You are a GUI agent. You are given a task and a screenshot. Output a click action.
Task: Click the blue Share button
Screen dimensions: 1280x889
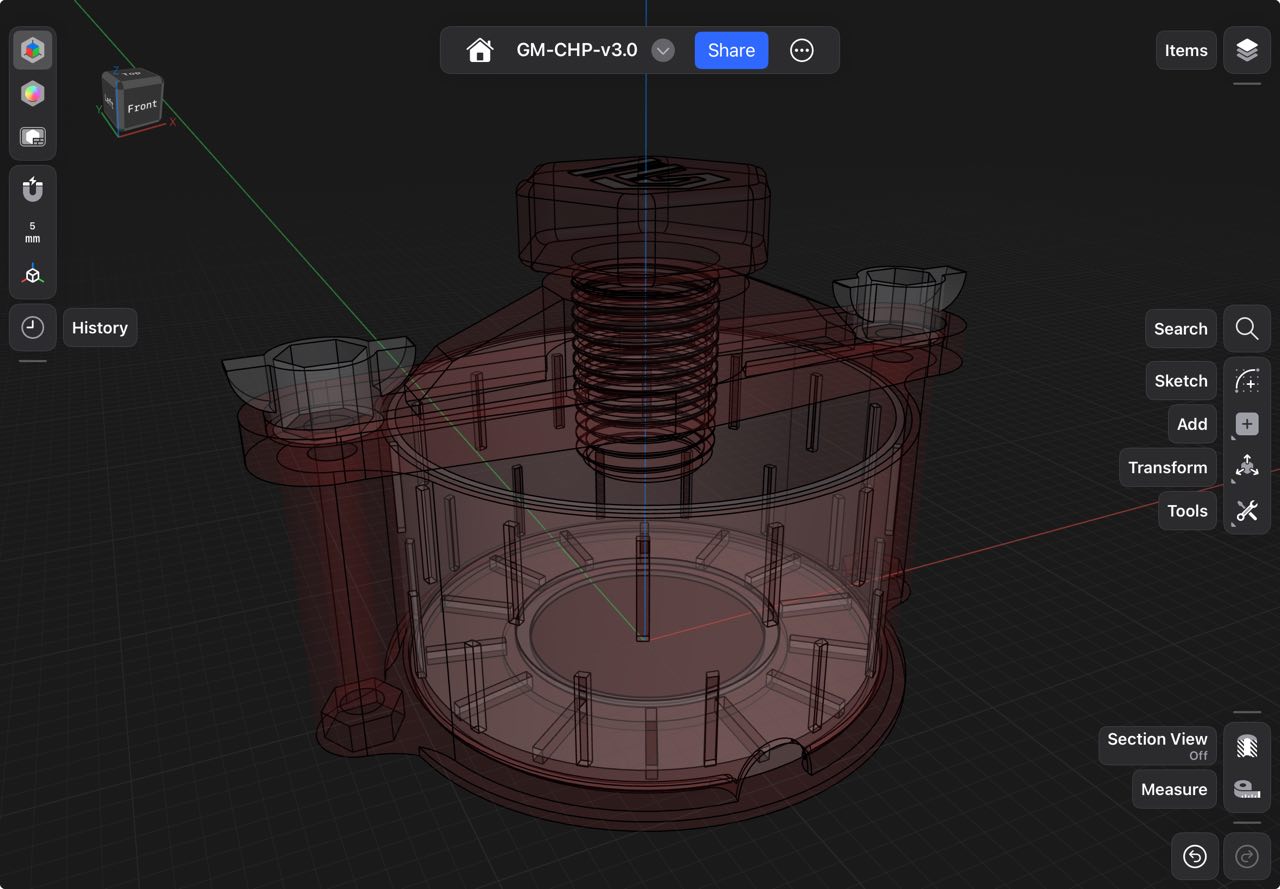pyautogui.click(x=731, y=50)
